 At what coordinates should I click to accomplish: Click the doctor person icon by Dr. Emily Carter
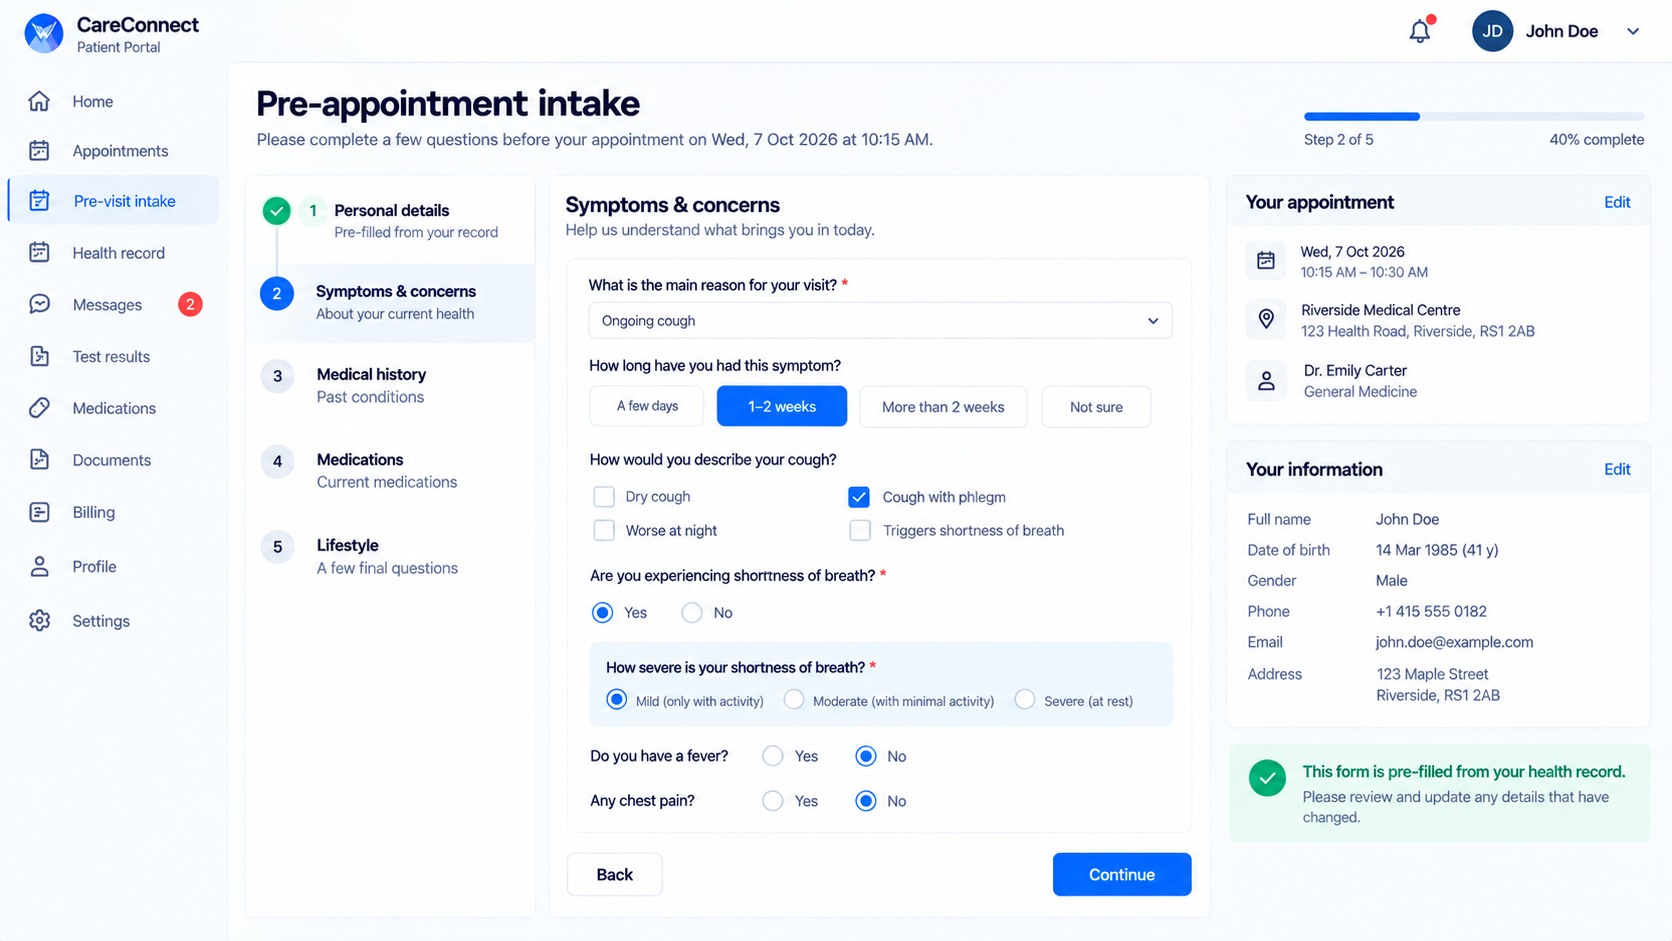point(1266,380)
